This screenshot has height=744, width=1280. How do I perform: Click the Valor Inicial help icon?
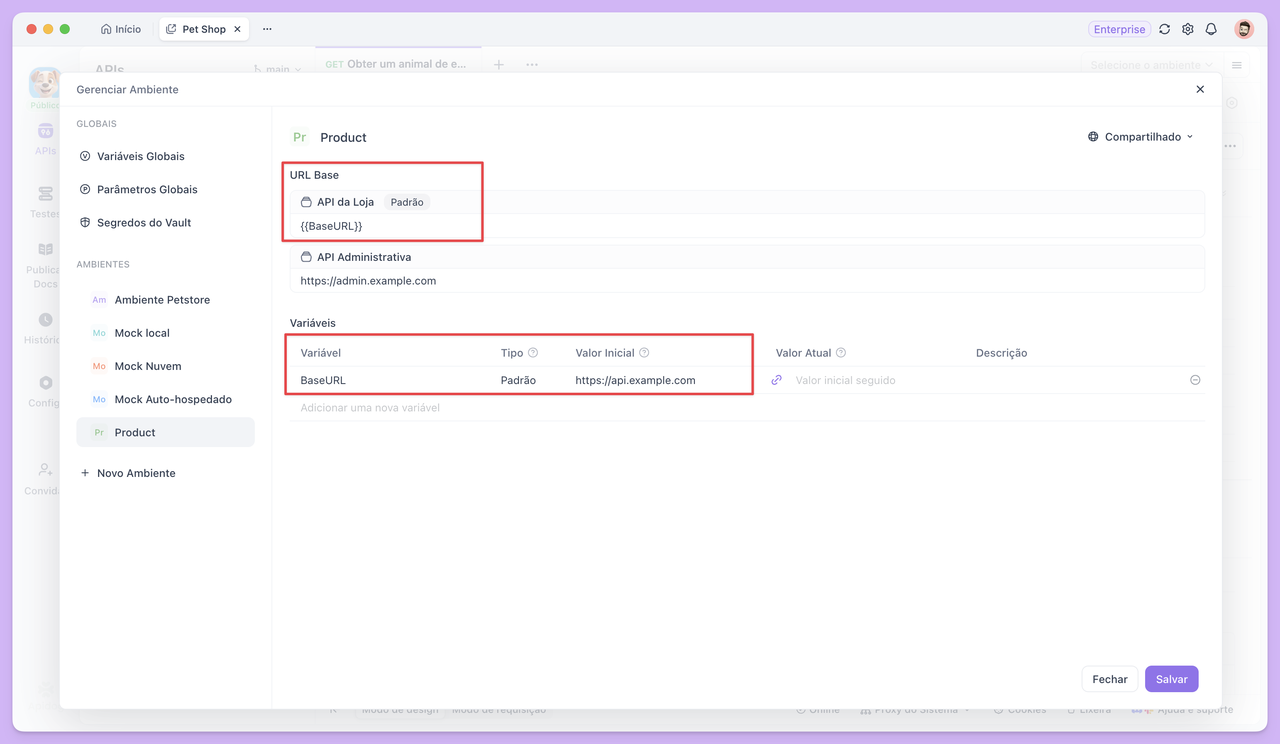pyautogui.click(x=644, y=353)
